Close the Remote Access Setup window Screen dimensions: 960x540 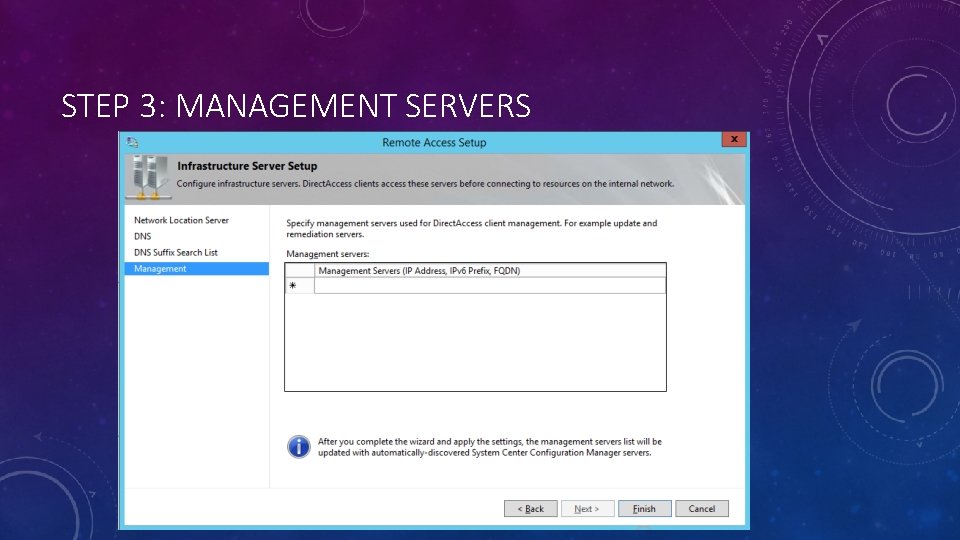tap(733, 140)
